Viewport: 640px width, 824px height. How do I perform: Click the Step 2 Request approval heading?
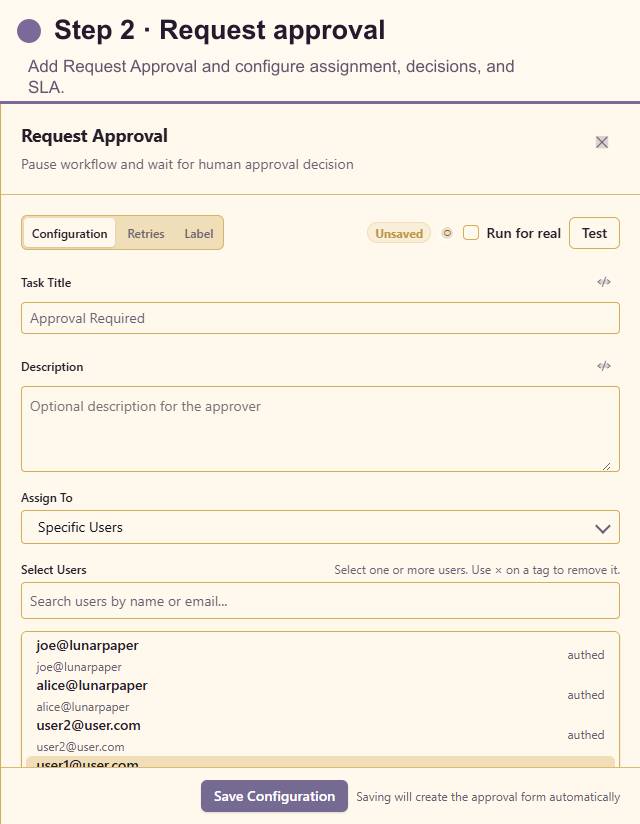(x=220, y=30)
